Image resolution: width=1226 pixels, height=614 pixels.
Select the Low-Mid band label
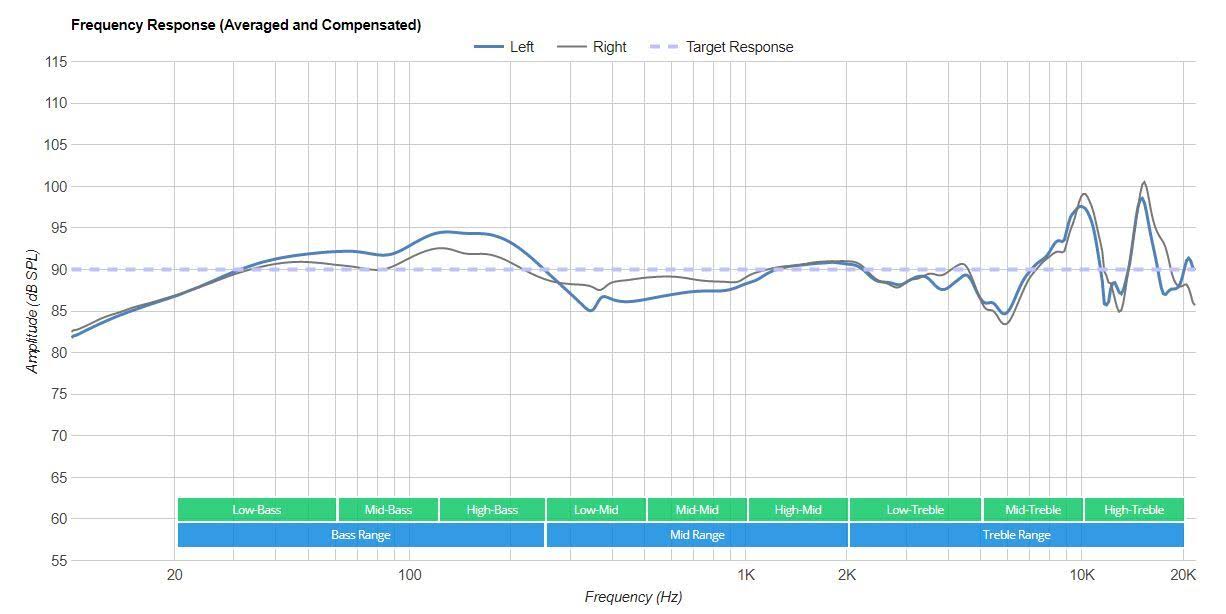[x=596, y=510]
